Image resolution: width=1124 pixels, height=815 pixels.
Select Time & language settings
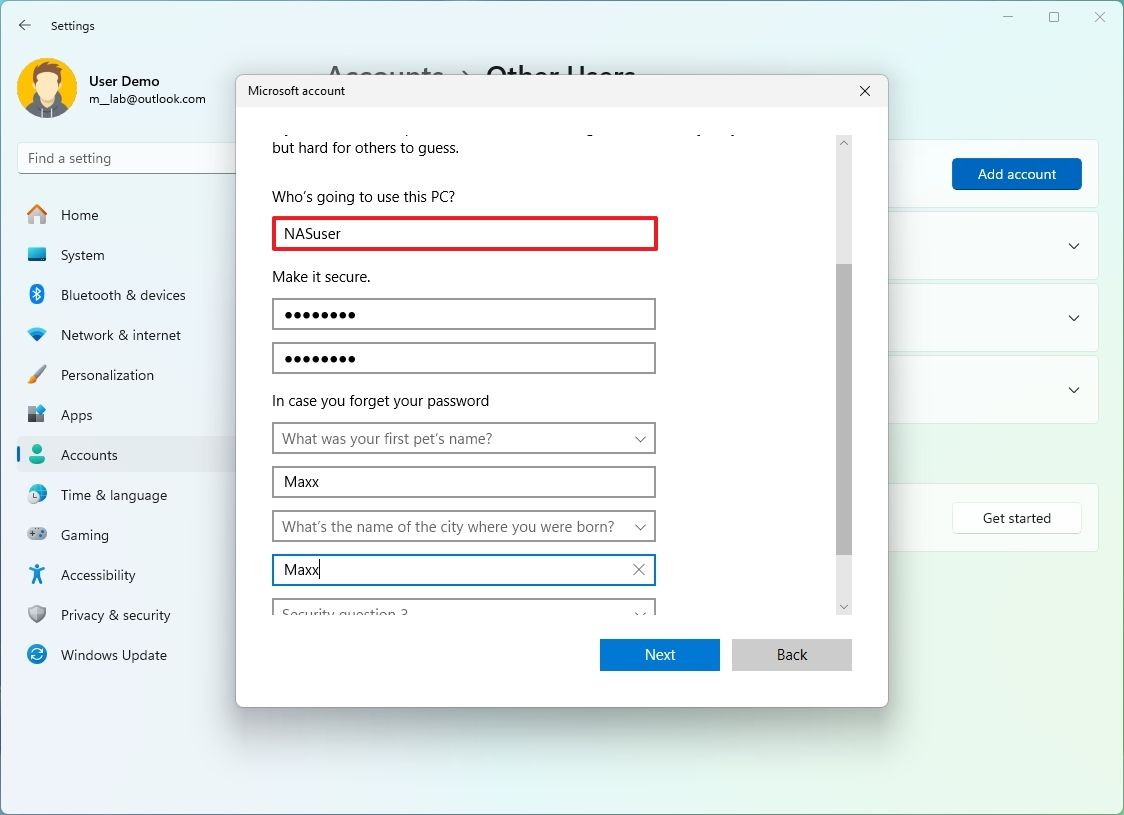tap(113, 495)
